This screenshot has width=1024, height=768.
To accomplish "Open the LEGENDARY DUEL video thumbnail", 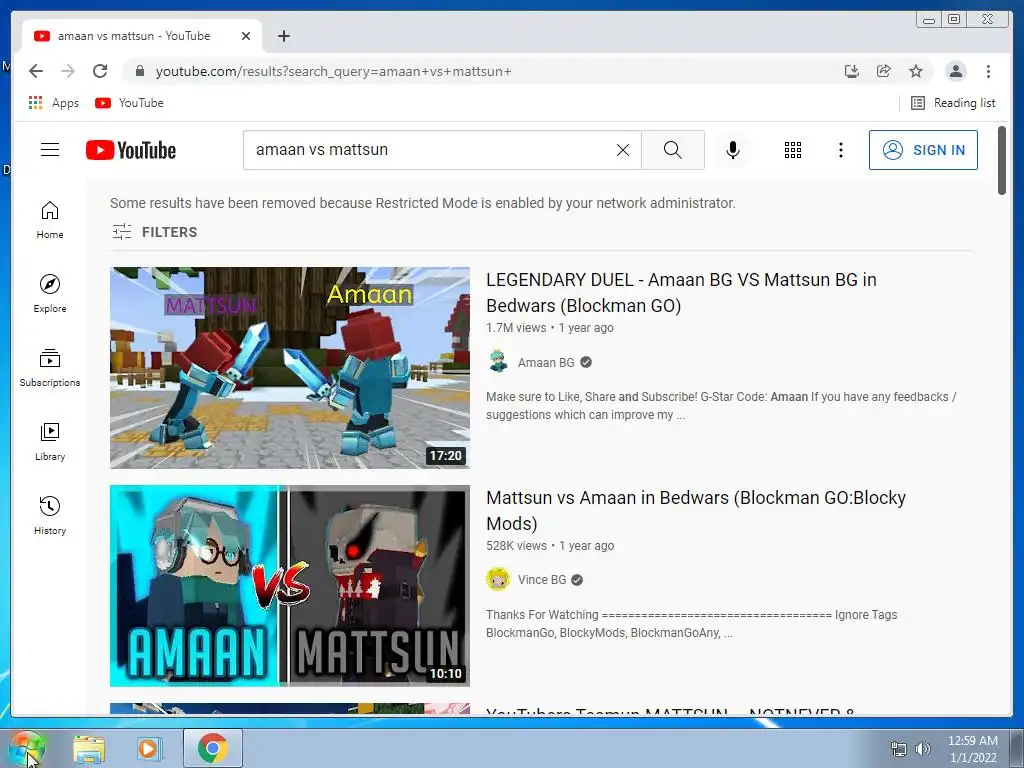I will click(290, 368).
